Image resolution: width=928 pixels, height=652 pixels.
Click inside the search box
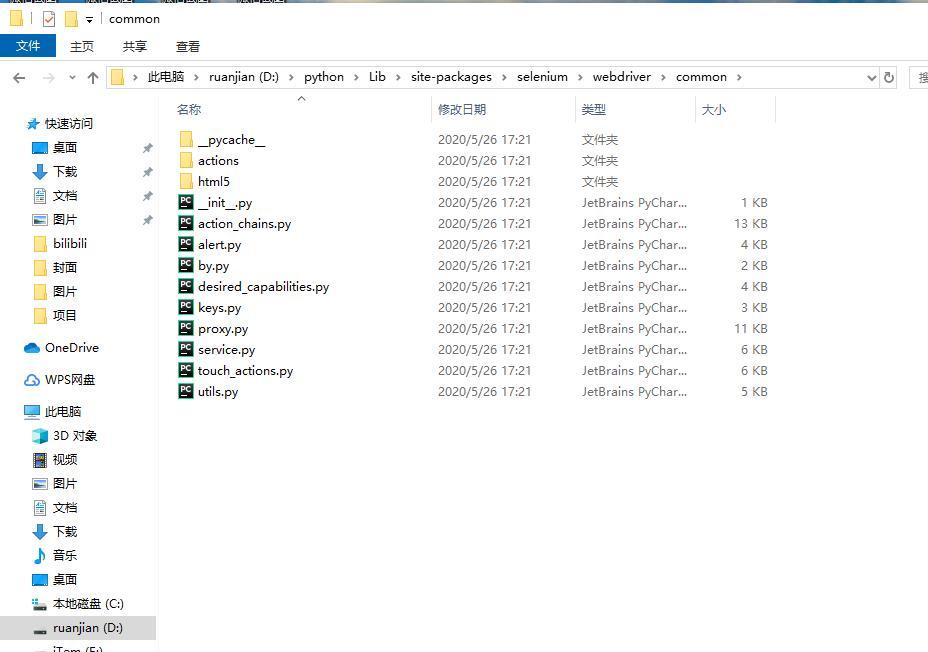point(920,77)
